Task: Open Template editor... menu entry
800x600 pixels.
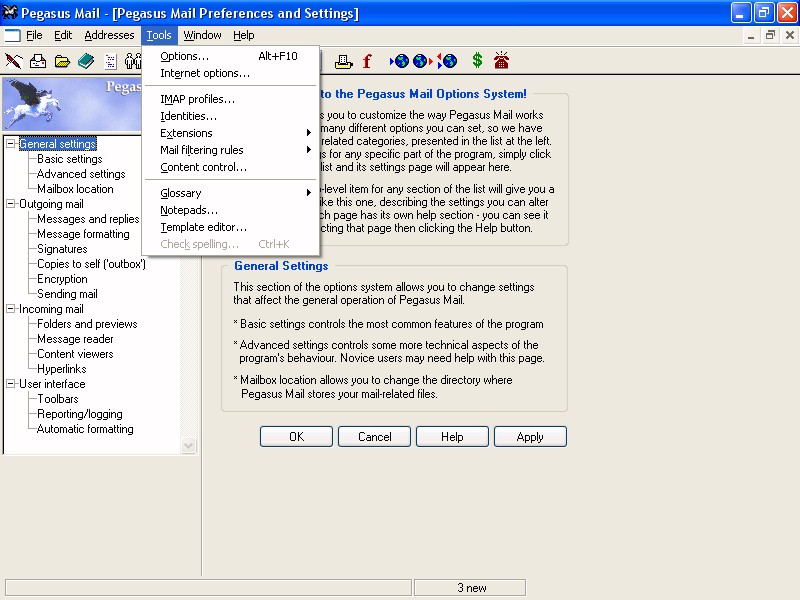Action: click(x=231, y=227)
